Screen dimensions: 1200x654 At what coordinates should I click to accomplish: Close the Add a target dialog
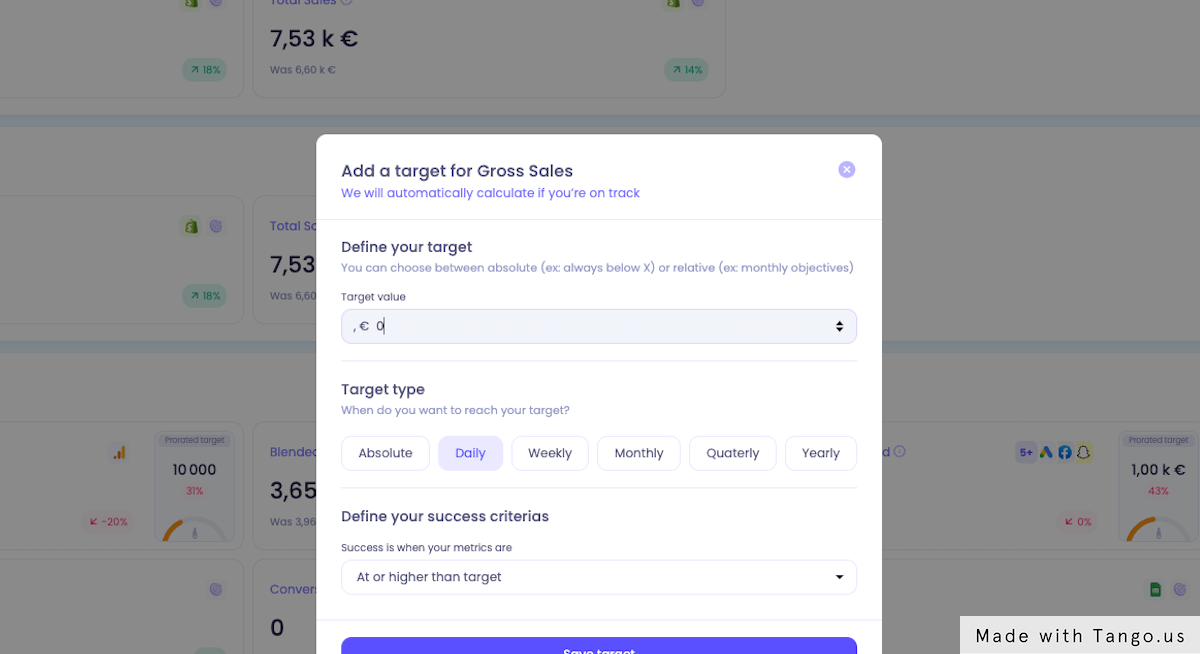point(846,170)
